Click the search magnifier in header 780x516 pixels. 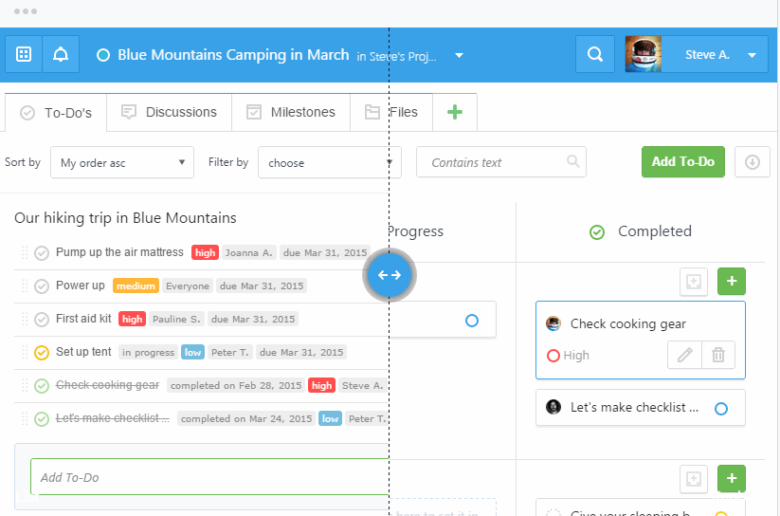tap(595, 54)
